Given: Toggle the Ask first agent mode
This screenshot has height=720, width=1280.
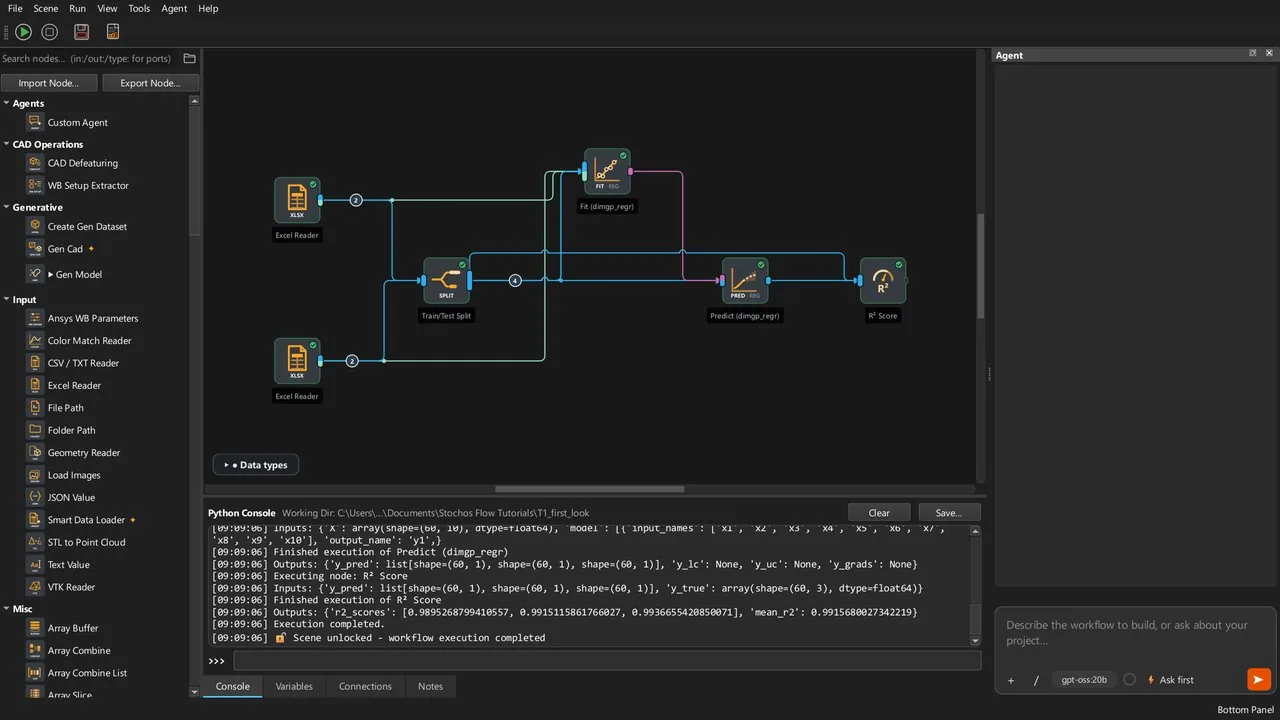Looking at the screenshot, I should (x=1170, y=680).
